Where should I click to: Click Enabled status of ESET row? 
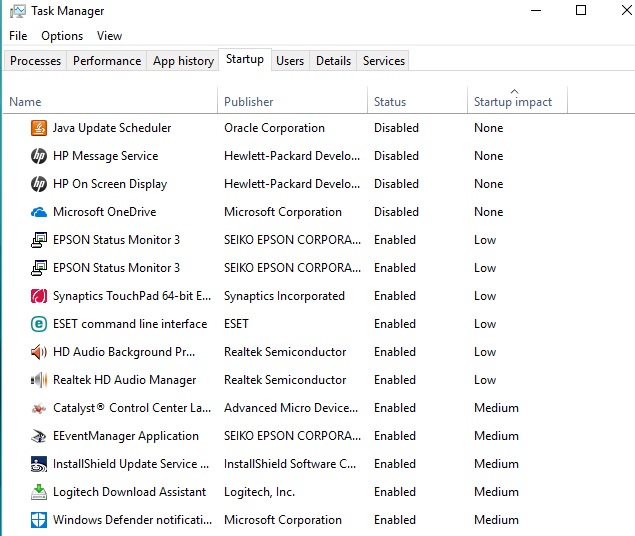point(395,324)
